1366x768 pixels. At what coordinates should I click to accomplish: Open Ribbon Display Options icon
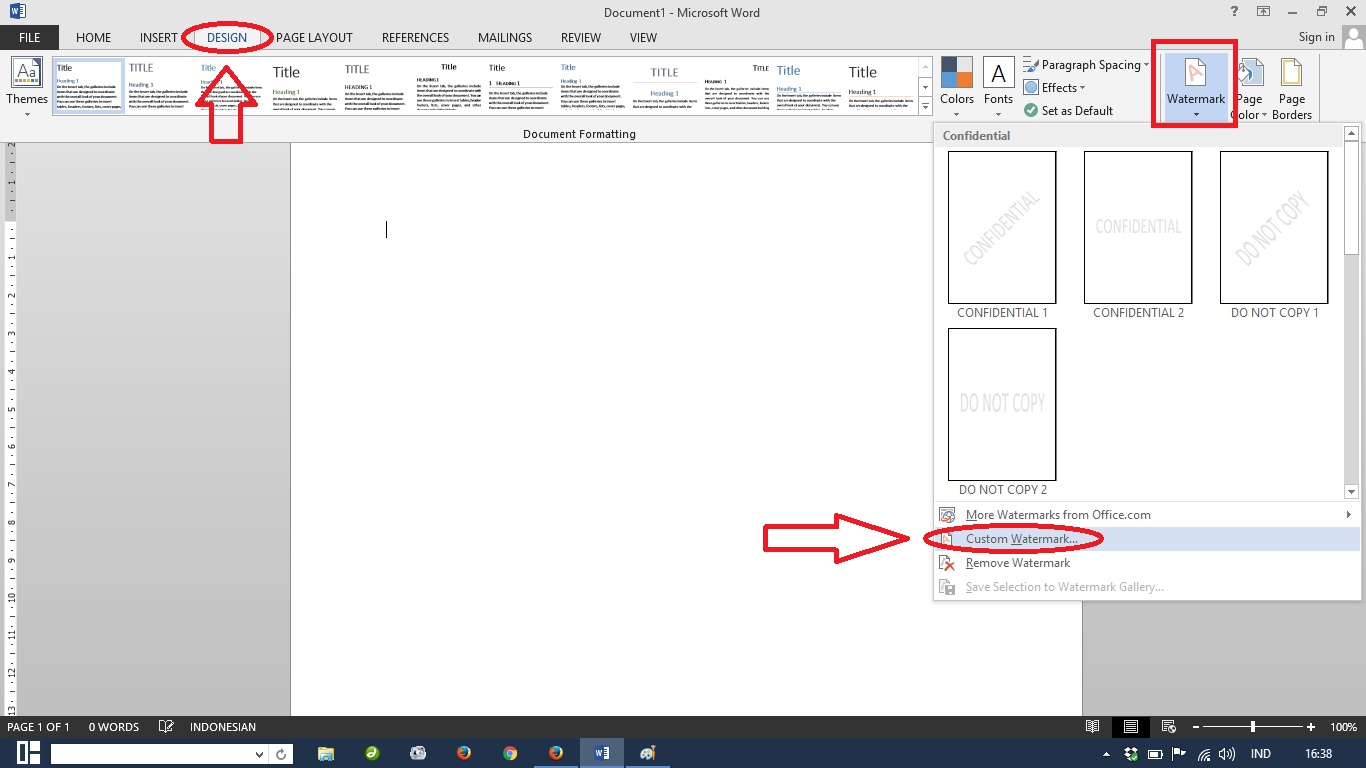[x=1264, y=12]
